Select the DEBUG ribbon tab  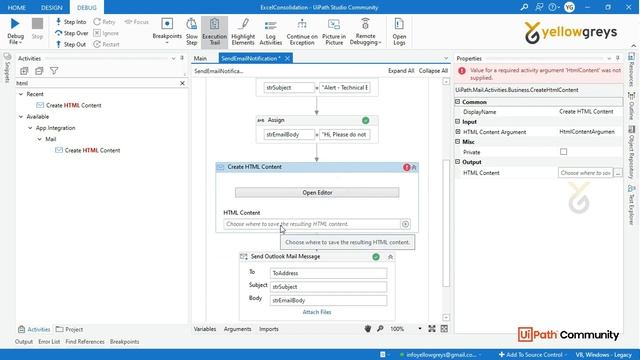87,7
